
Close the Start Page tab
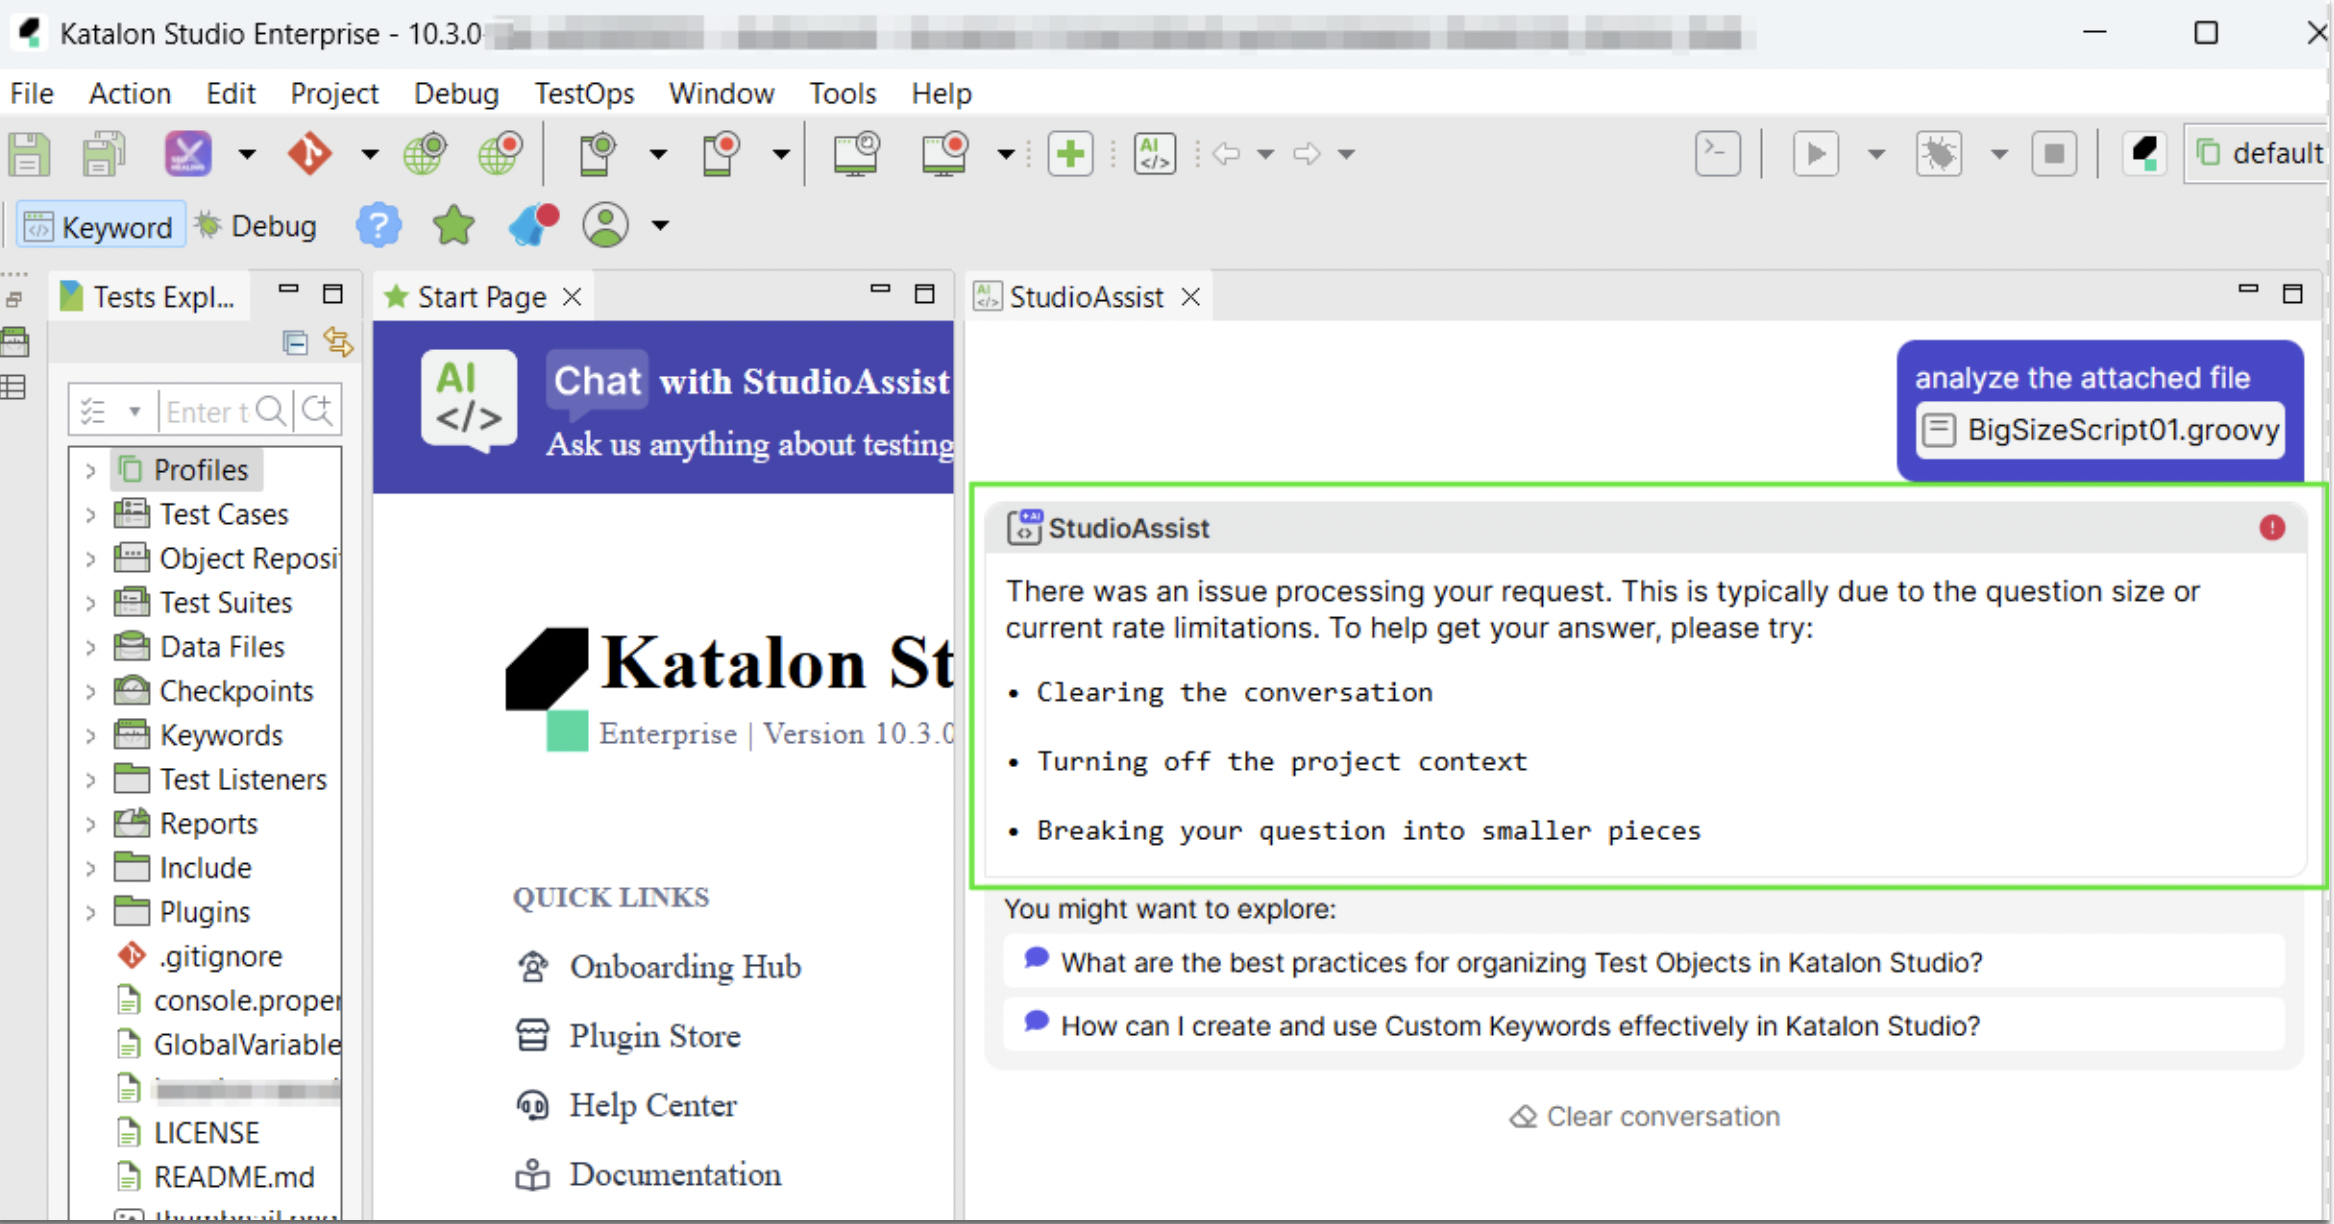tap(572, 297)
